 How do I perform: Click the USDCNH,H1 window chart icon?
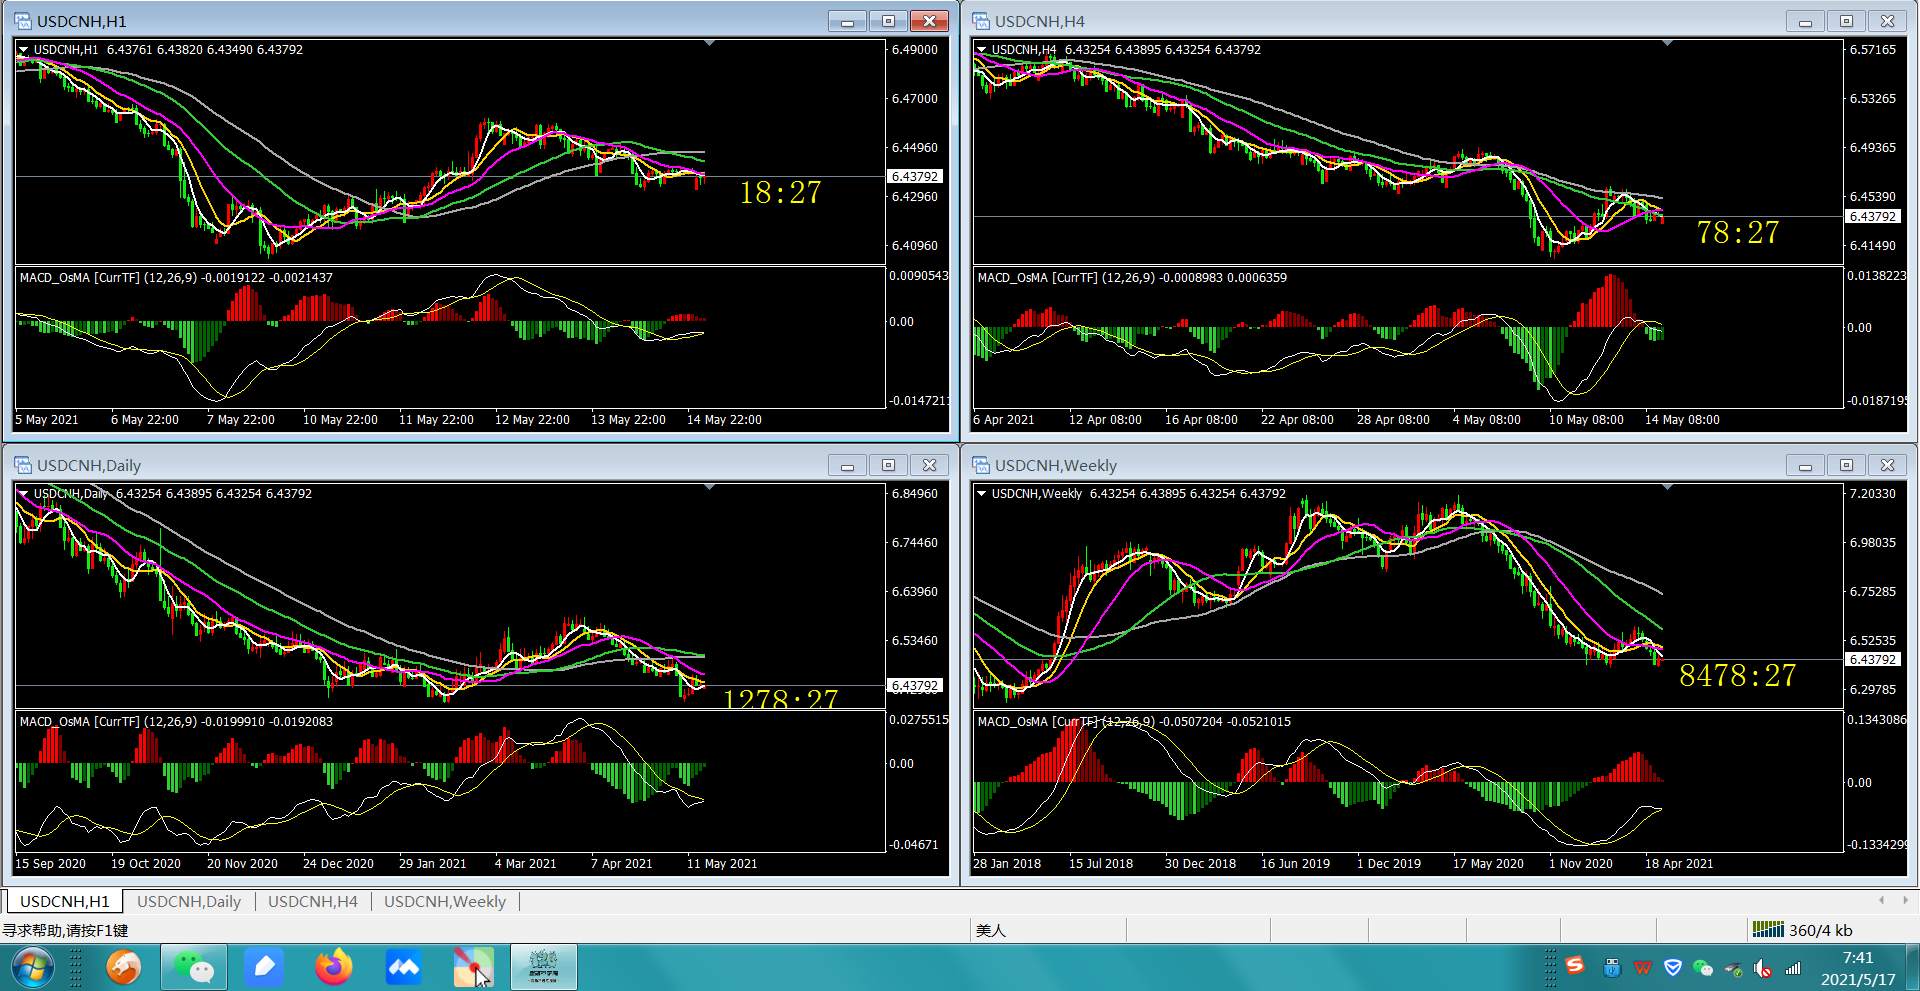click(23, 21)
